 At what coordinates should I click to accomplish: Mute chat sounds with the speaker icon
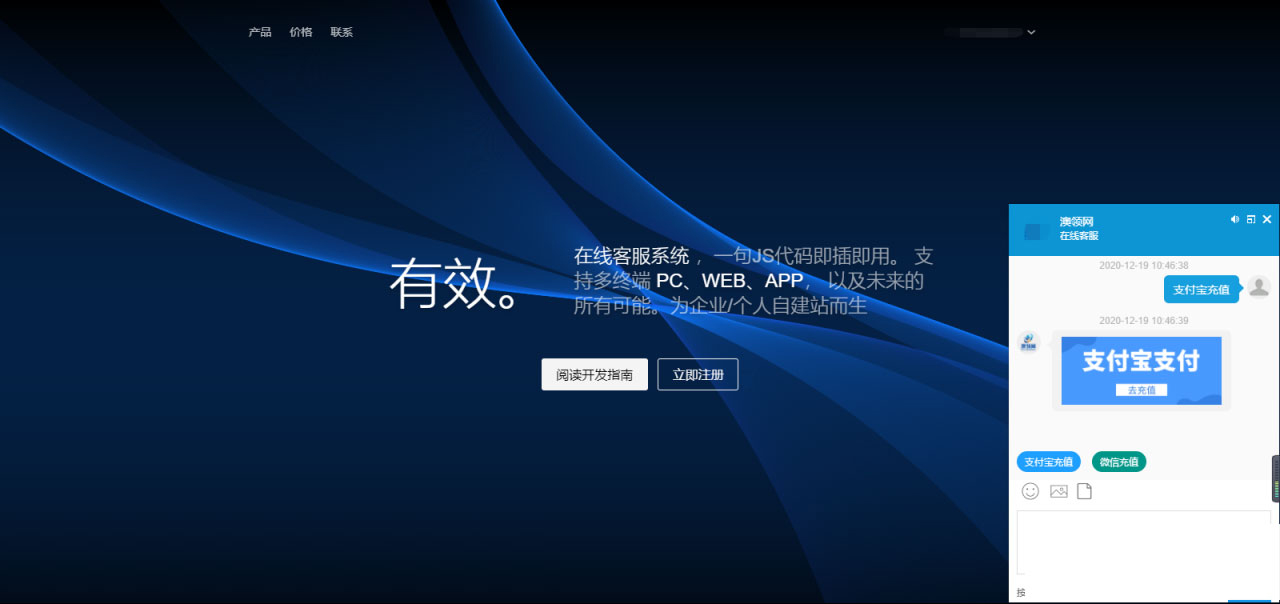(1234, 219)
